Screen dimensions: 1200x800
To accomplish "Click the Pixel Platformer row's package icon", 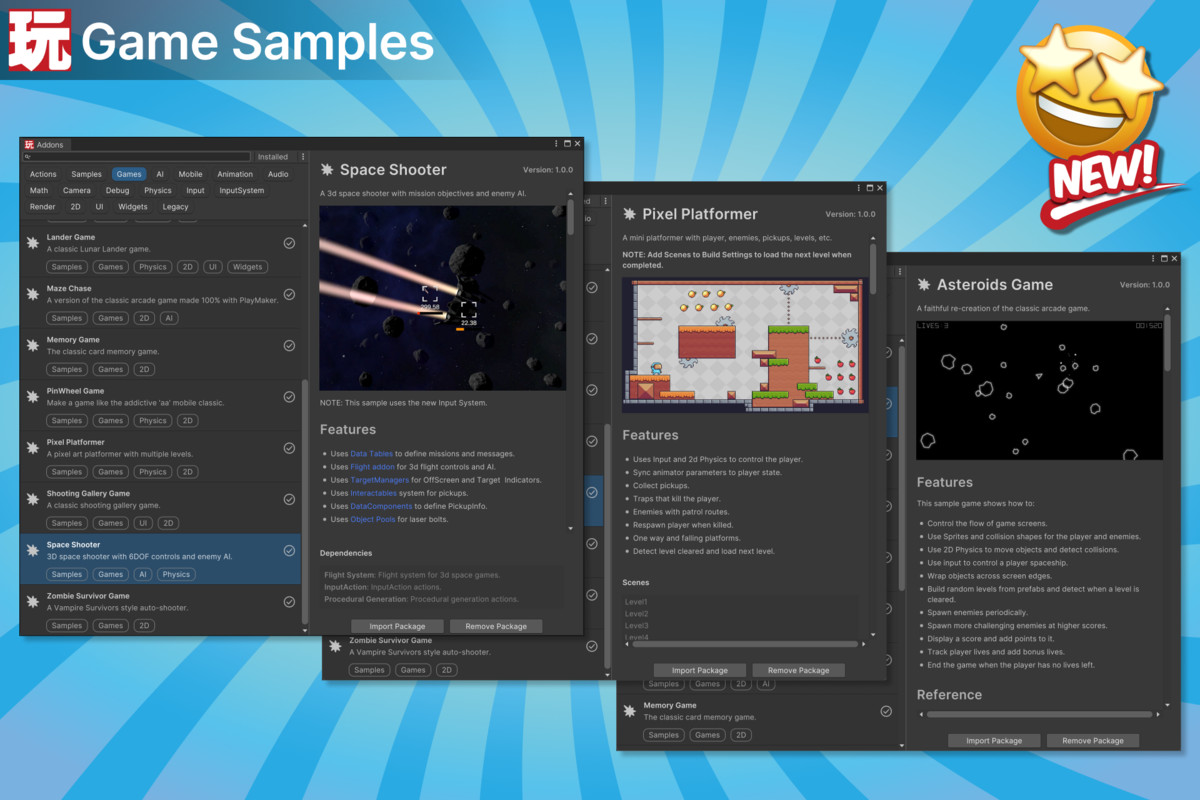I will pos(33,447).
